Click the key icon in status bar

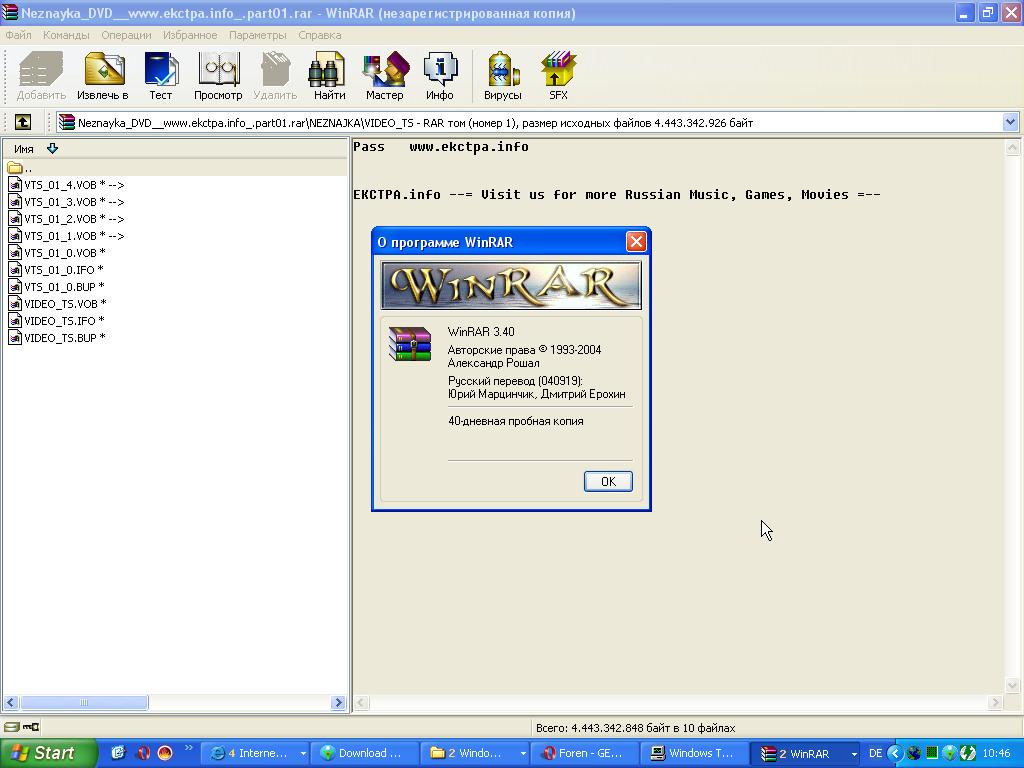31,727
